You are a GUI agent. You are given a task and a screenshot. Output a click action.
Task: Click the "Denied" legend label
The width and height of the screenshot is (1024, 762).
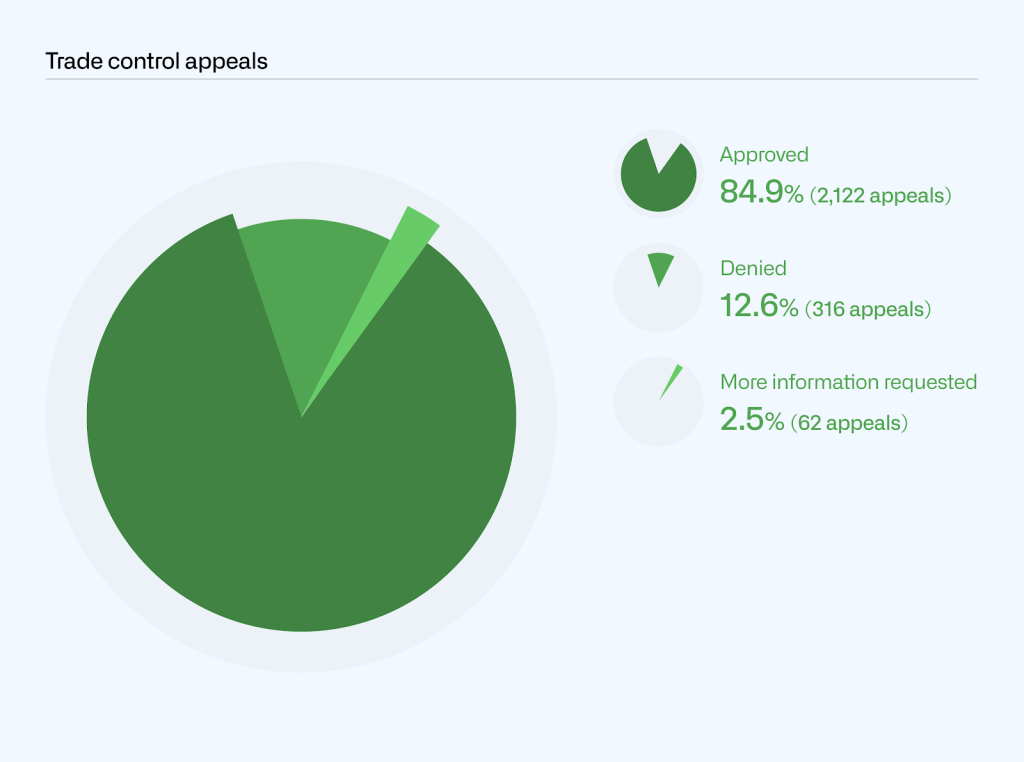tap(753, 268)
